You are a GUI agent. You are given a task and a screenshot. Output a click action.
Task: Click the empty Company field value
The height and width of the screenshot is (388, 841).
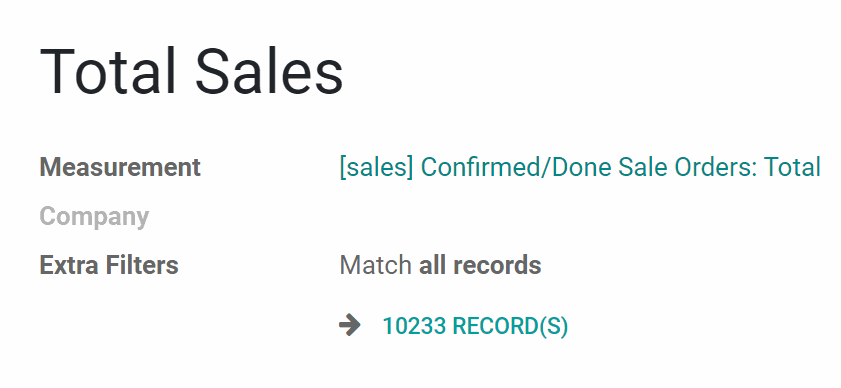(579, 217)
